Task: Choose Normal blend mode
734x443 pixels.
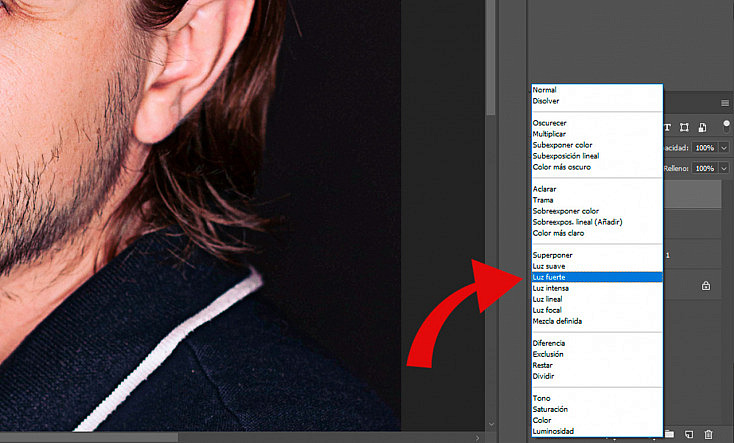Action: click(x=597, y=90)
